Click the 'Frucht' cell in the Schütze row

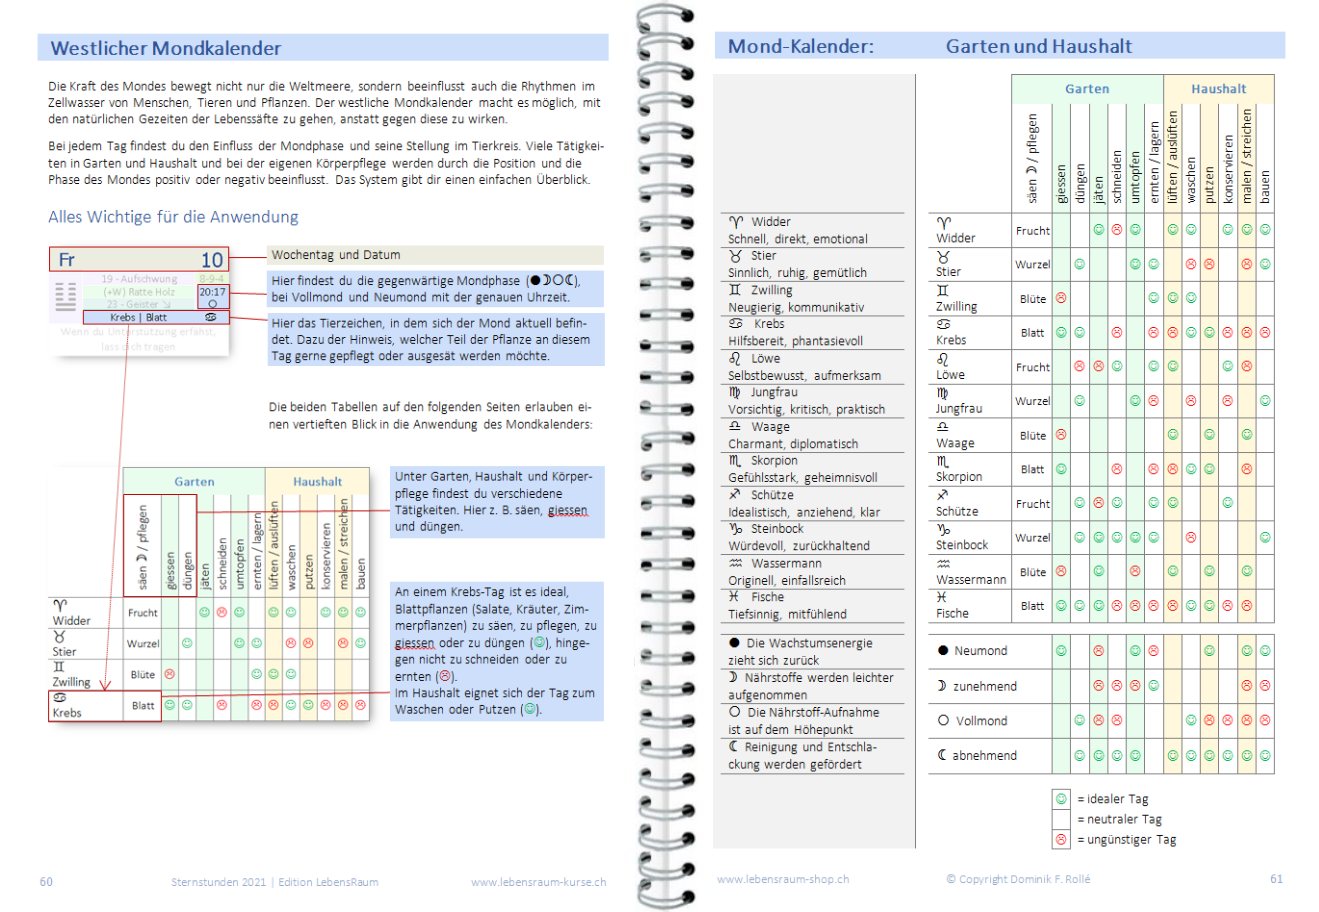(1032, 504)
